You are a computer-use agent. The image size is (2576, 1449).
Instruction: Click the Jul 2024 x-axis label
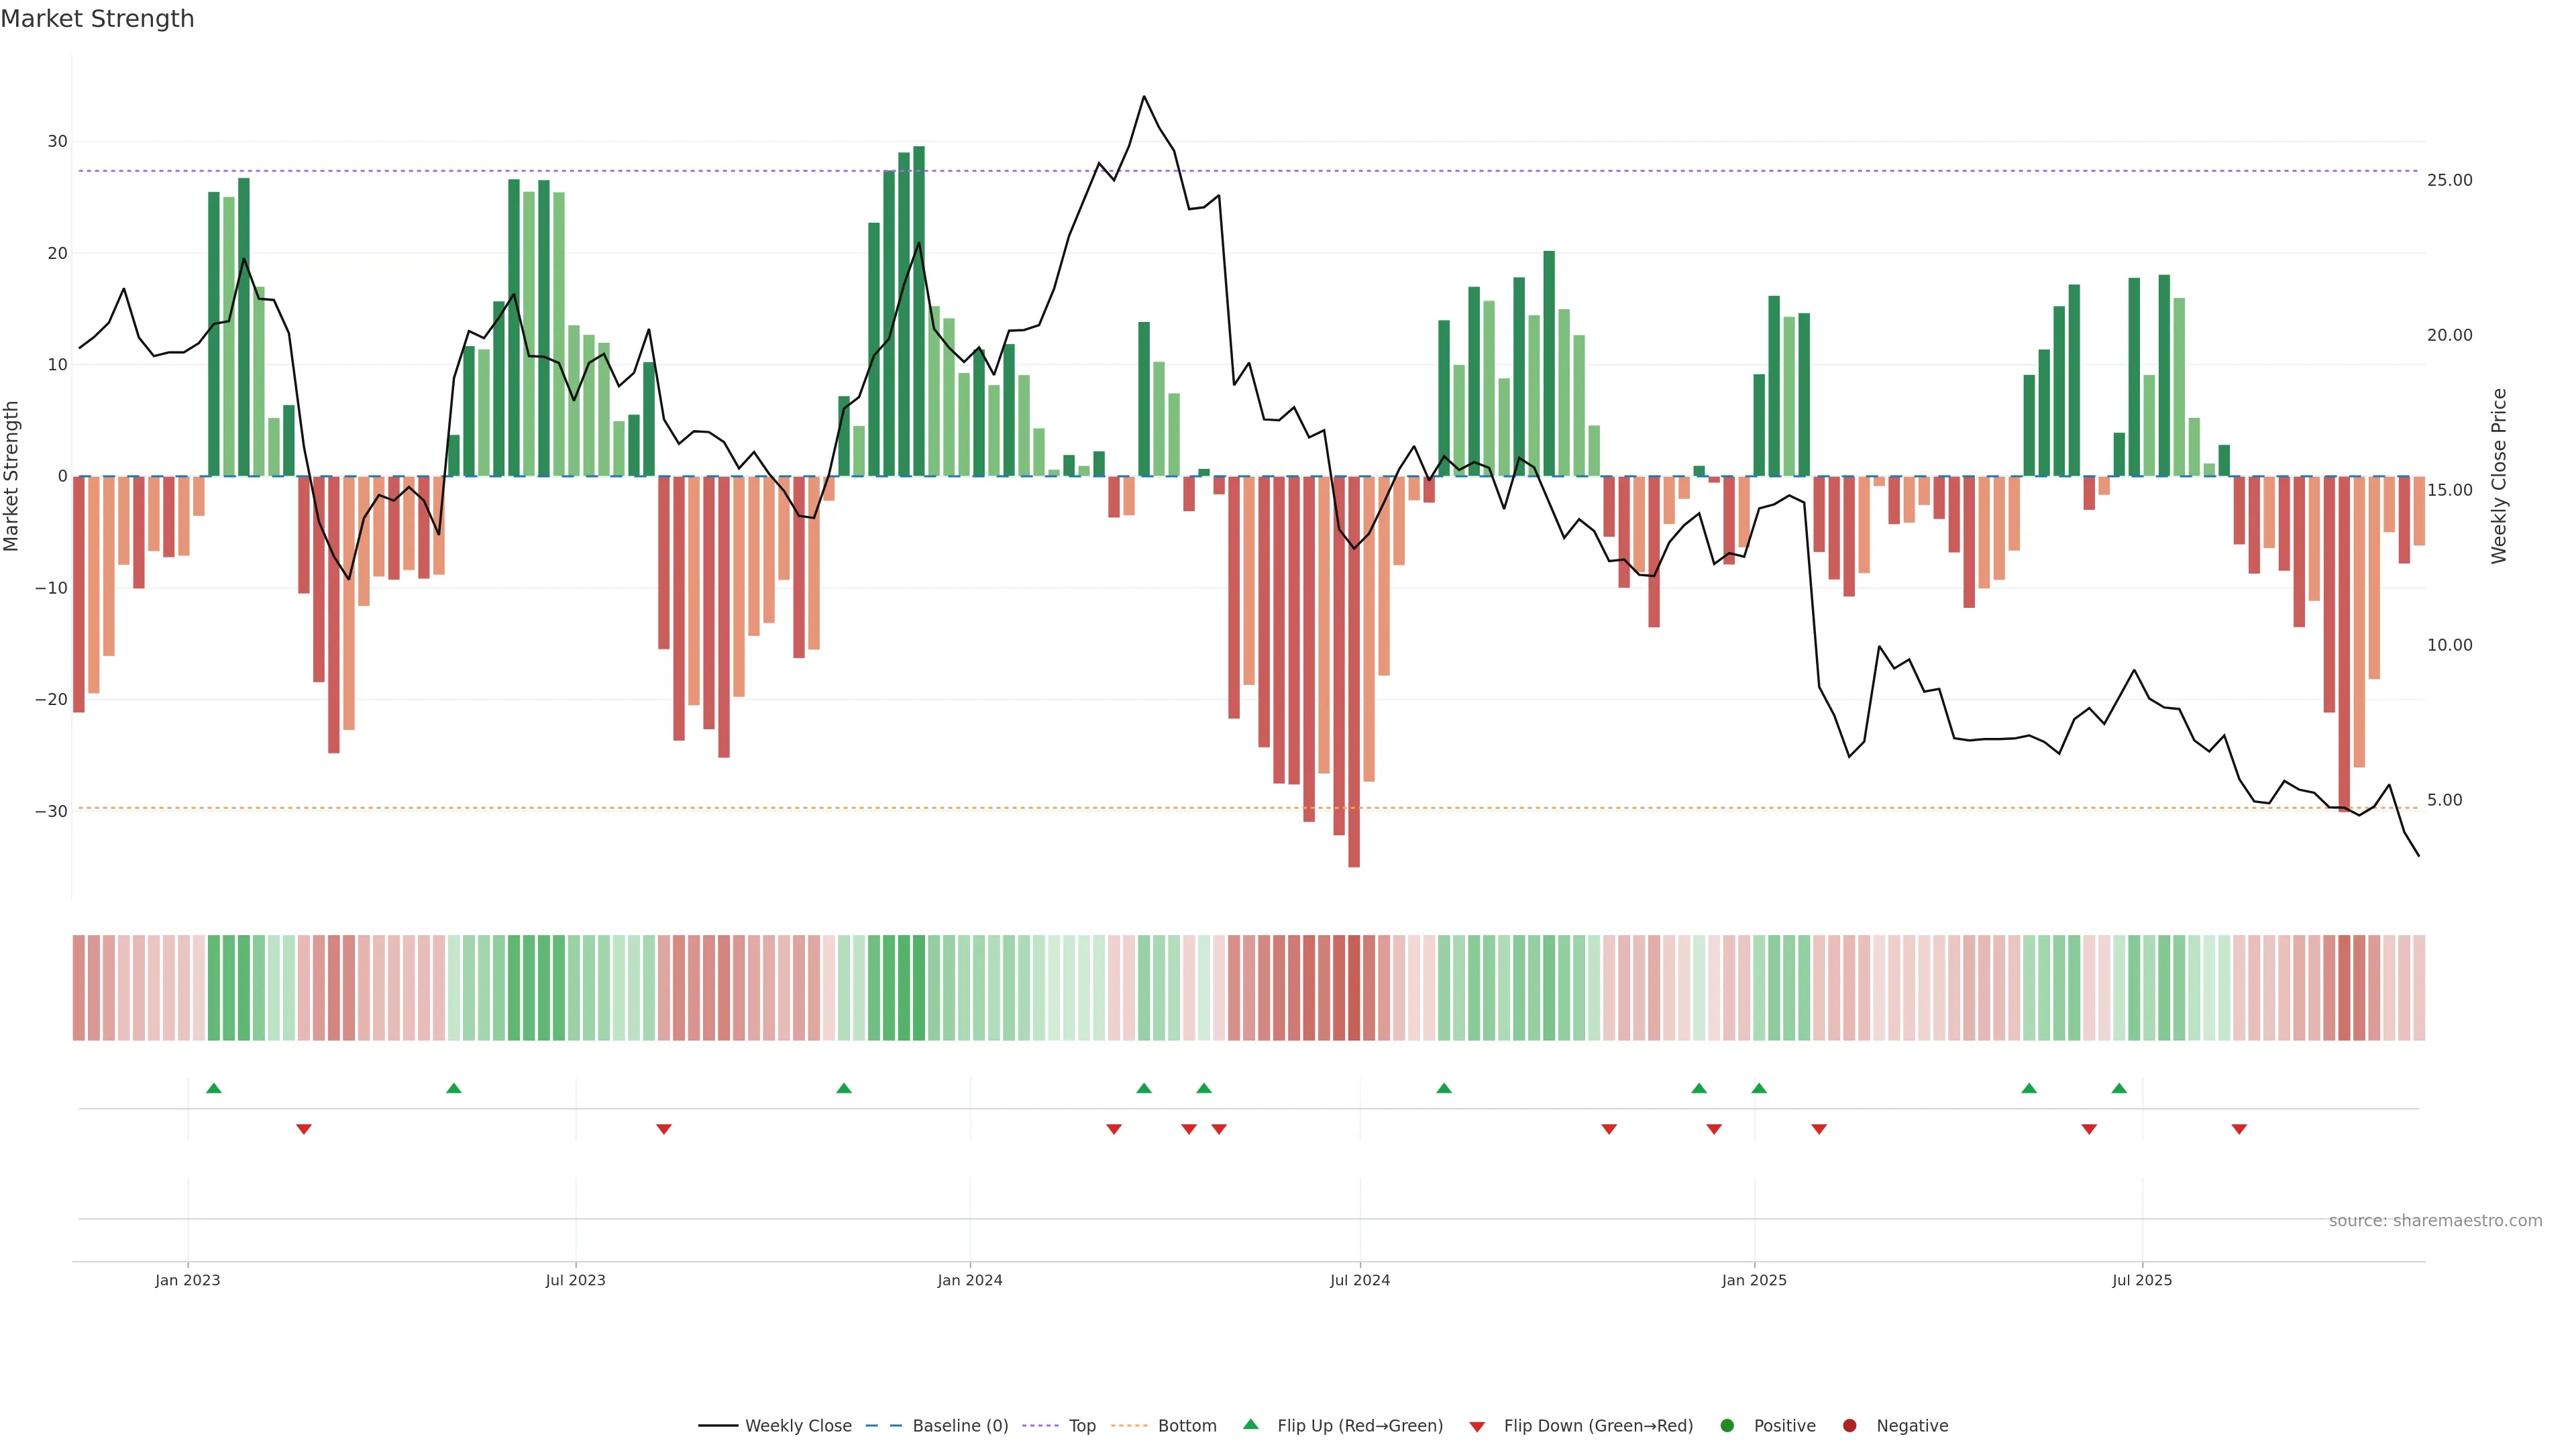point(1359,1280)
